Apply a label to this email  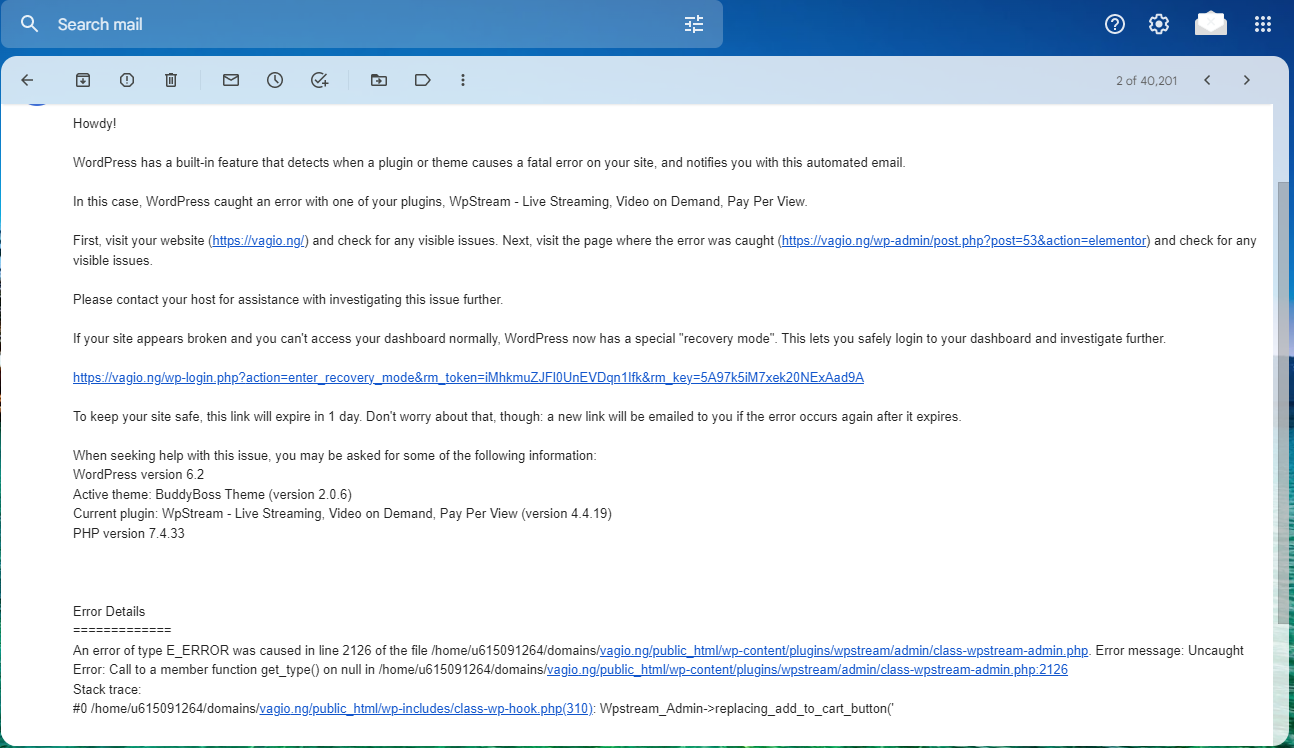point(422,79)
